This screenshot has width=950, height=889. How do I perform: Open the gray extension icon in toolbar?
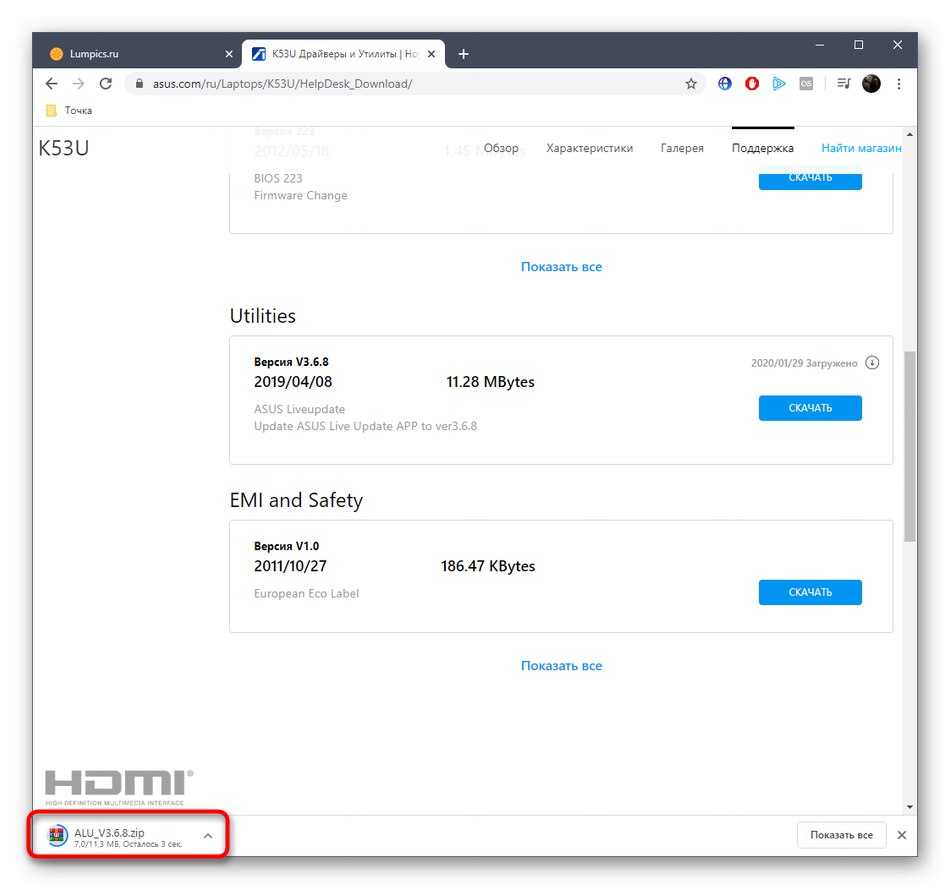coord(806,84)
